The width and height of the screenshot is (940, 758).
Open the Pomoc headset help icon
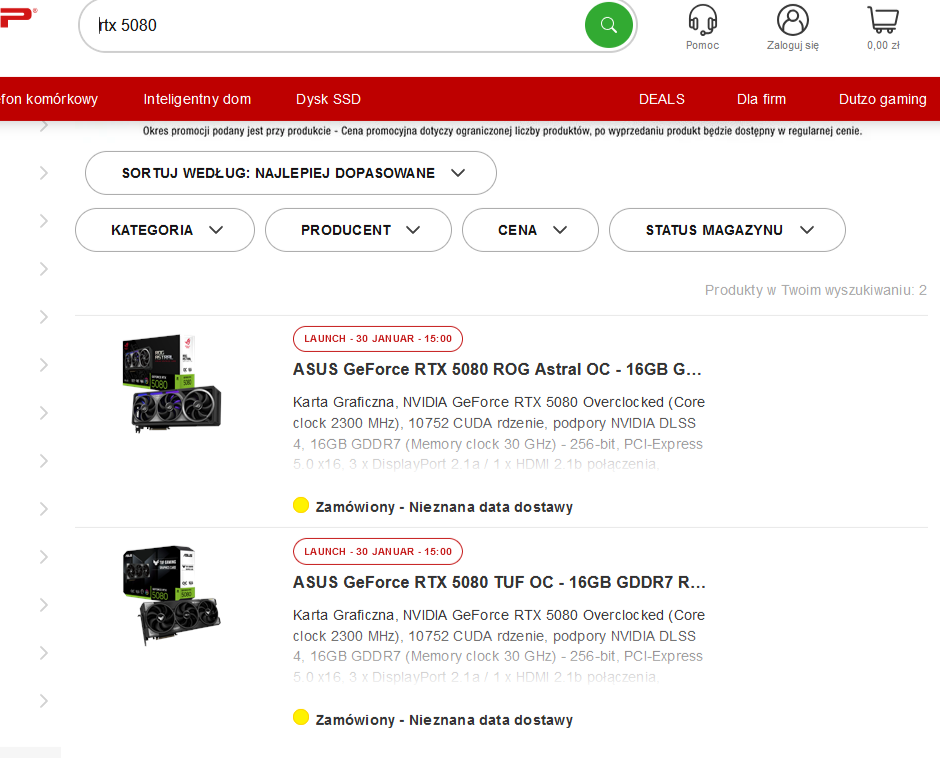(x=702, y=20)
